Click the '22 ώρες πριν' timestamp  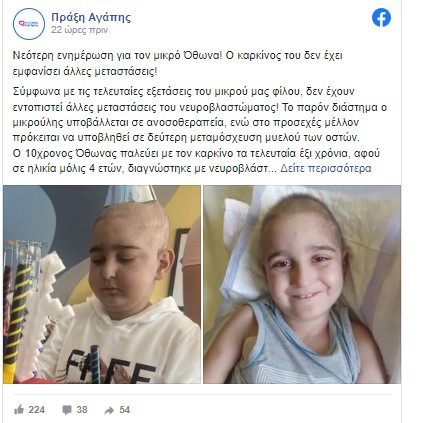click(79, 30)
